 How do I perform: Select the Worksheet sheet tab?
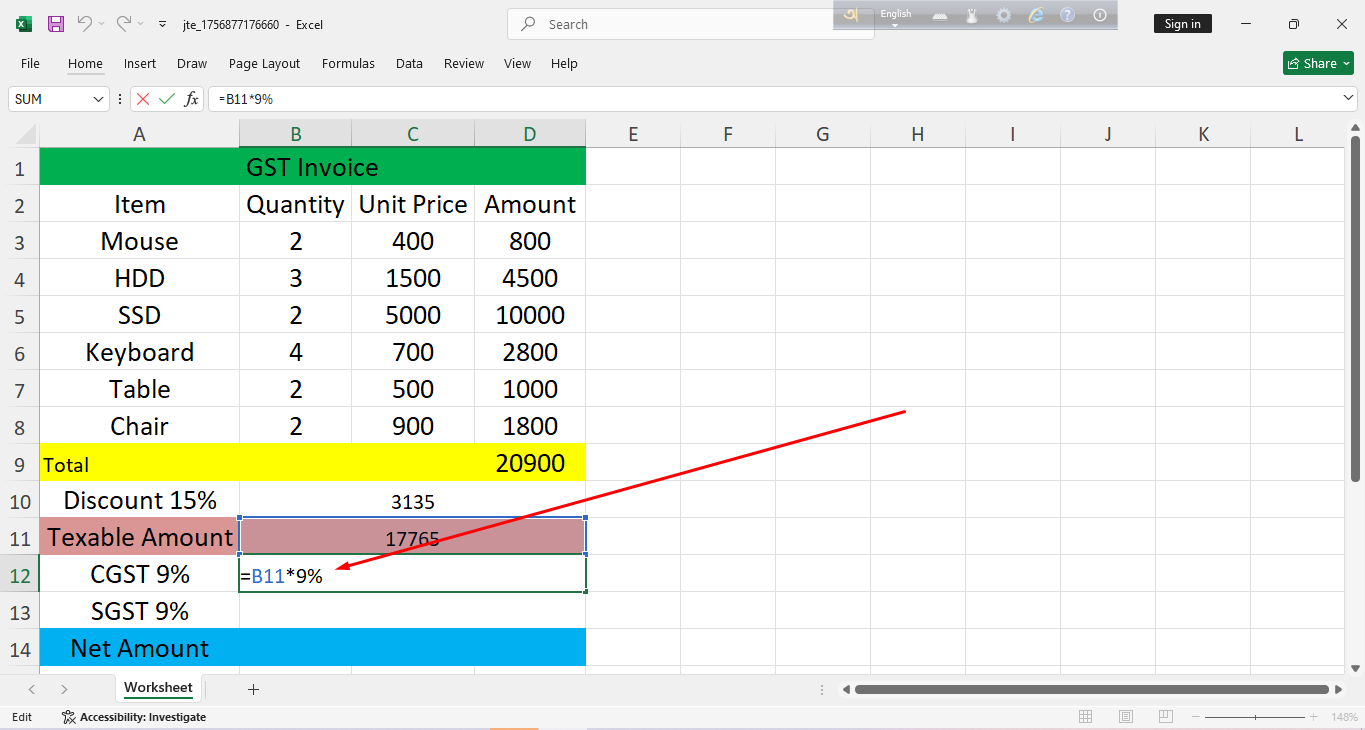click(158, 688)
